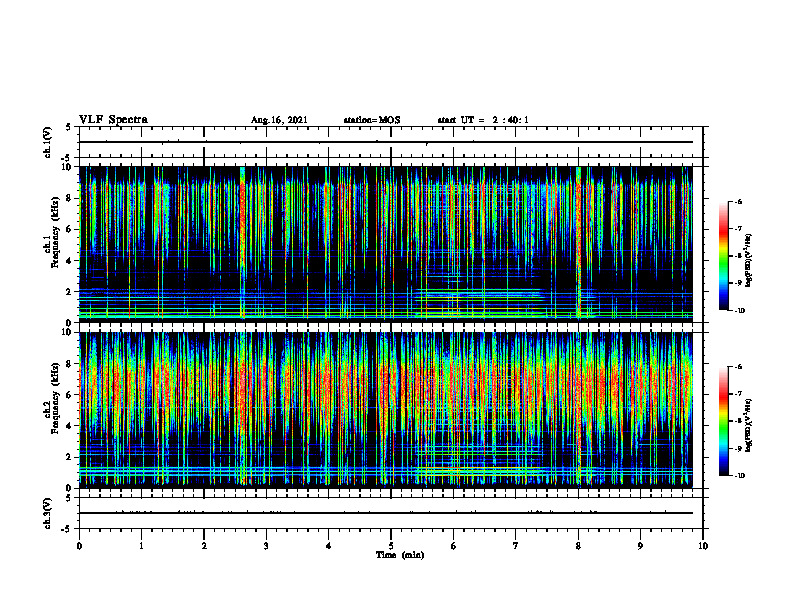Click the "station=MOS" header text

coord(372,120)
